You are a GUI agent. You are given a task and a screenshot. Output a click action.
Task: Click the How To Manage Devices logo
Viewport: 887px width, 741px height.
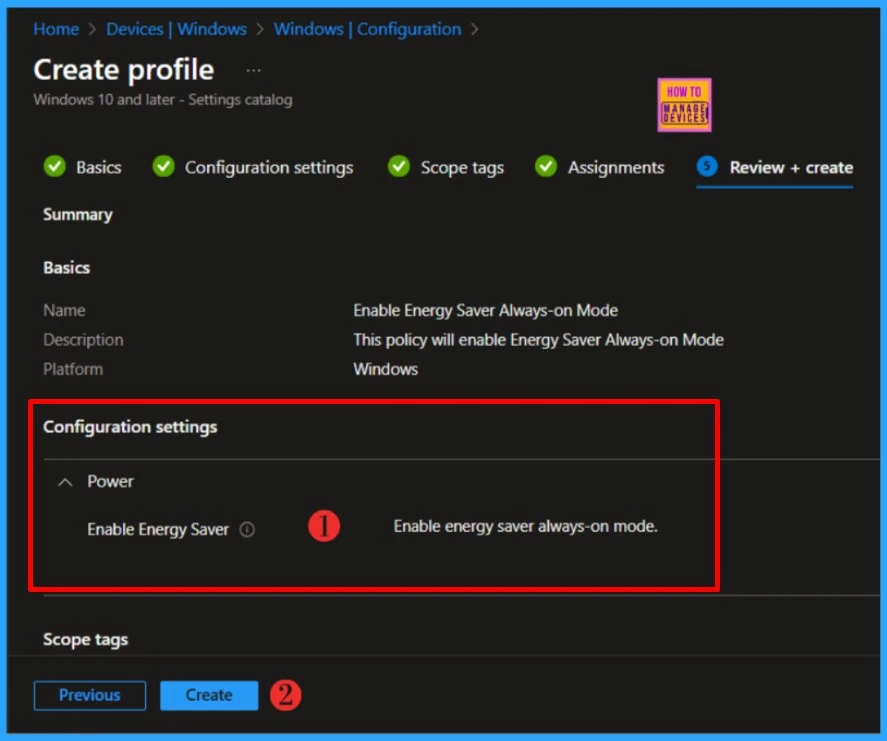(x=684, y=105)
